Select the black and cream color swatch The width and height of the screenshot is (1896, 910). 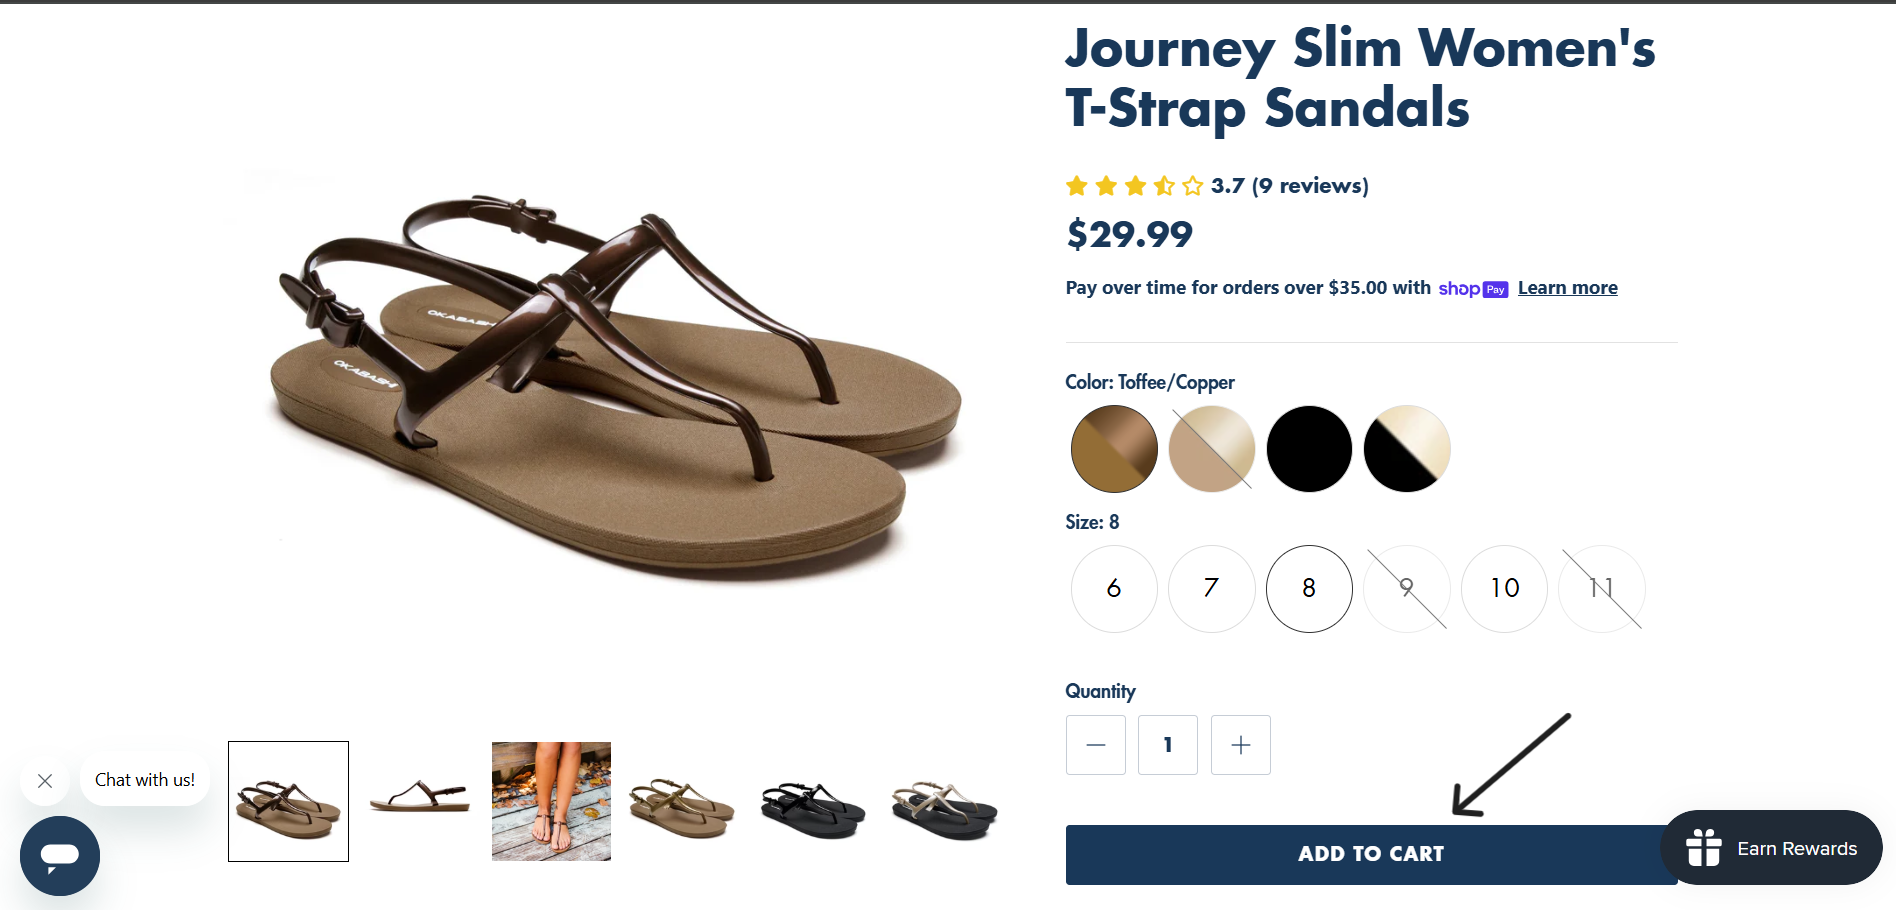coord(1406,449)
